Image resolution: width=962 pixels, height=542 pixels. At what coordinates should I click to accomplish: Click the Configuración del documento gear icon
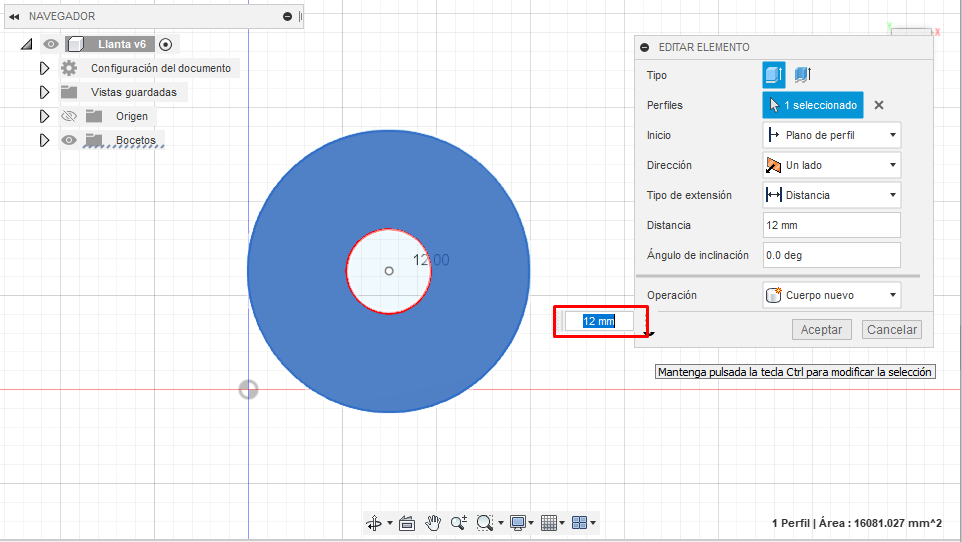pos(69,68)
